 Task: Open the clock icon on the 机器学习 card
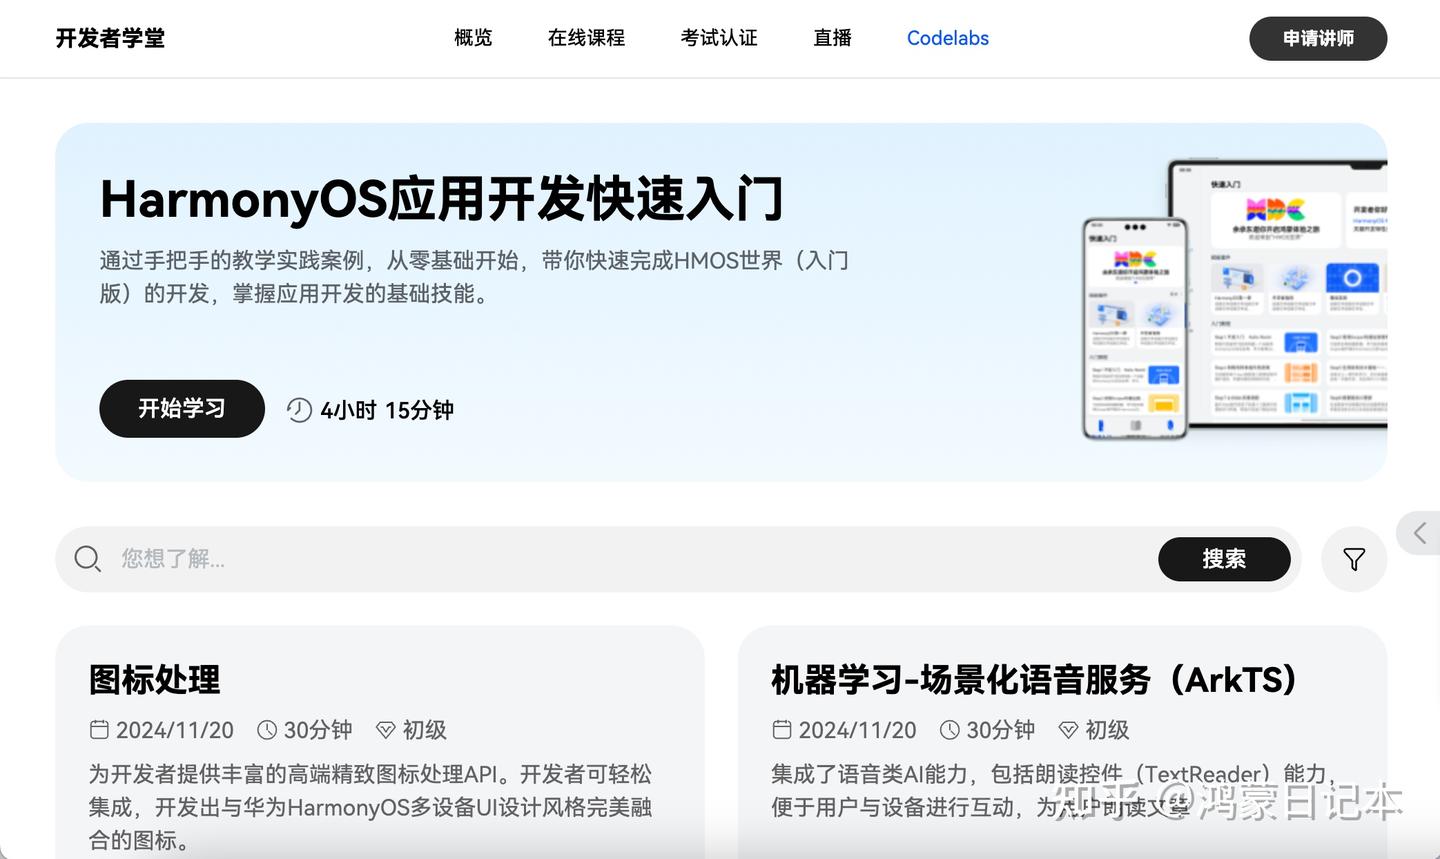click(x=949, y=730)
